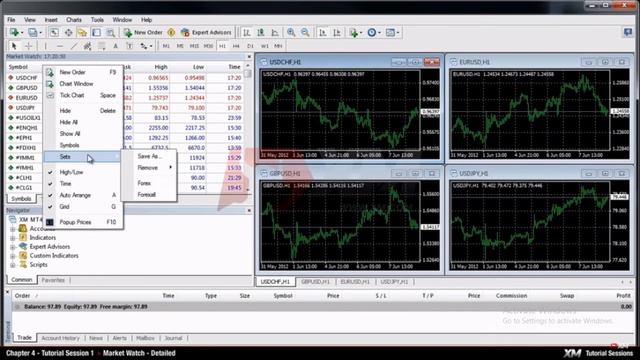This screenshot has height=360, width=640.
Task: Switch to Candlesticks chart icon
Action: 261,32
